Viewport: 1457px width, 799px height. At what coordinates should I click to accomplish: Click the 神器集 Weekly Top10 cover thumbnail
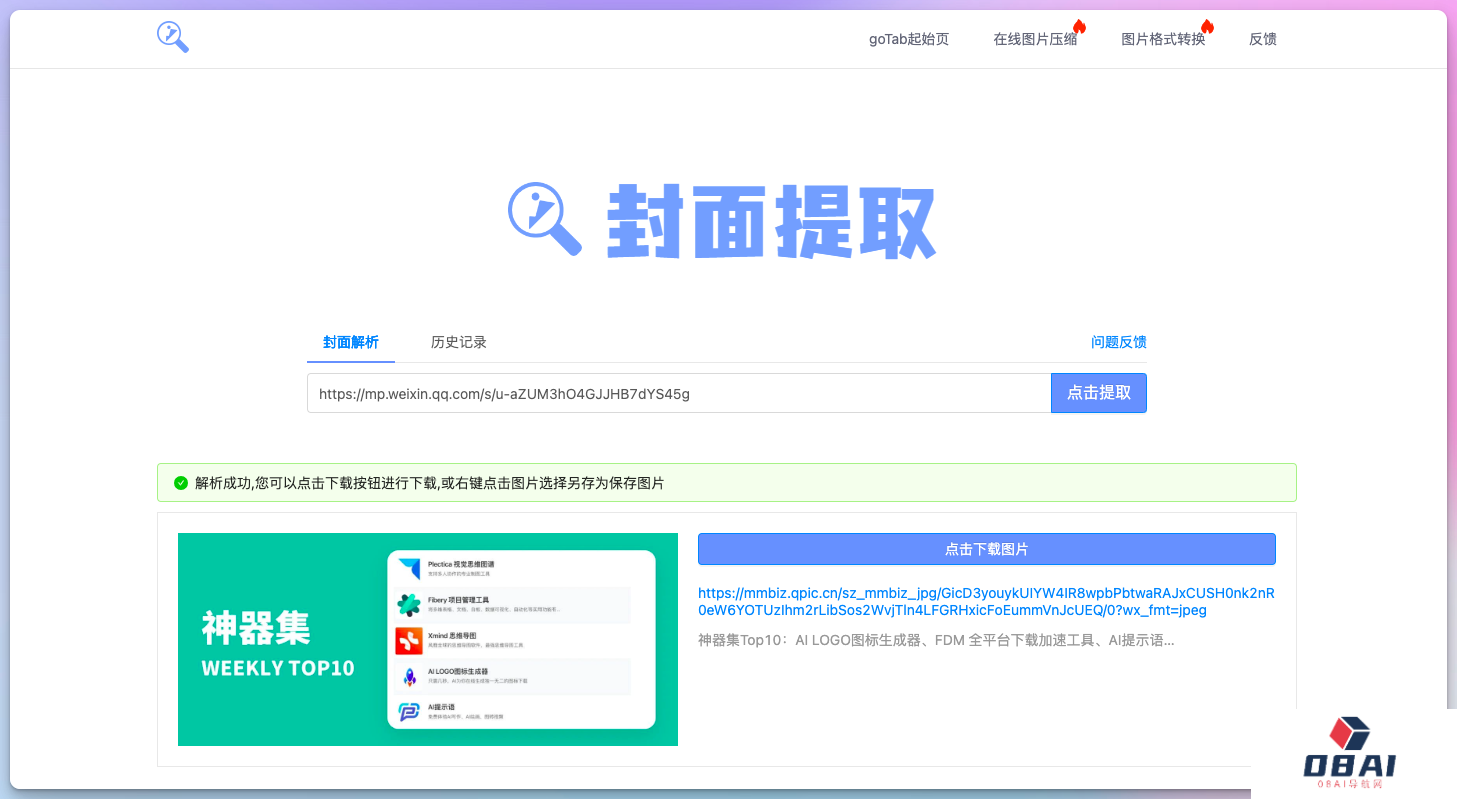[x=428, y=639]
